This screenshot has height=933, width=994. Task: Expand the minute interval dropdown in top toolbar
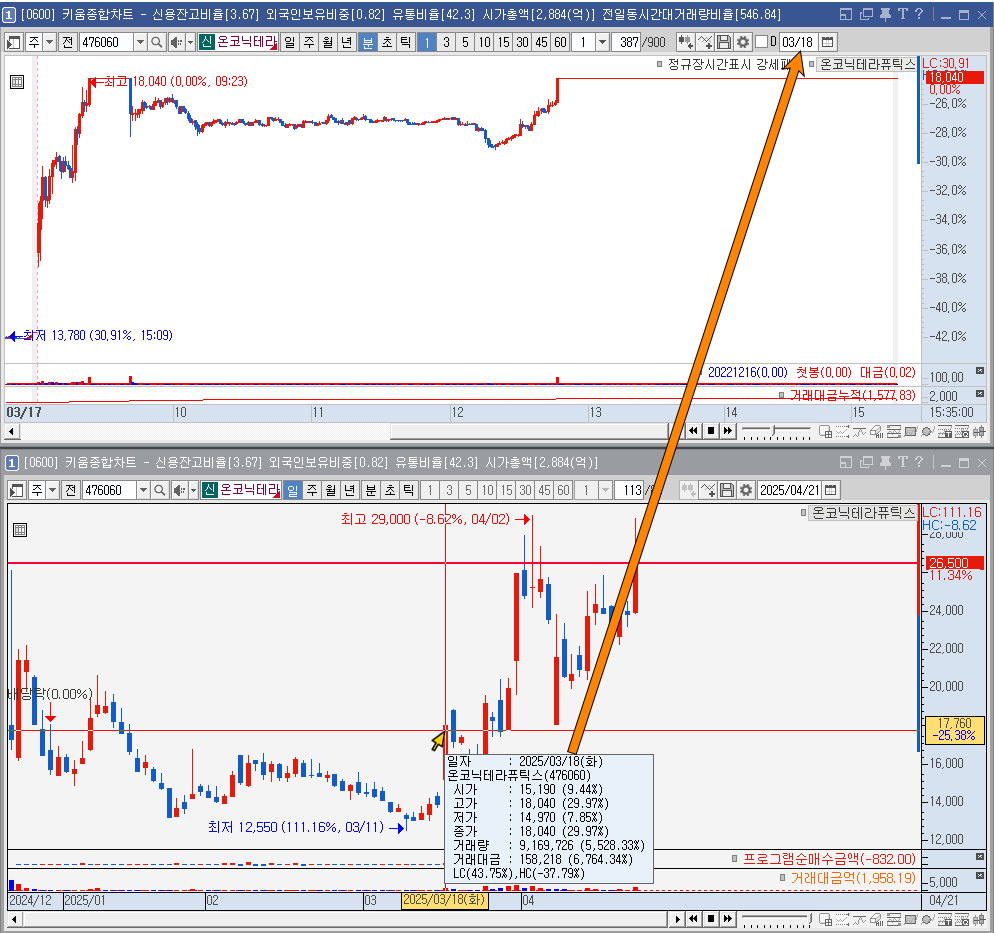603,42
